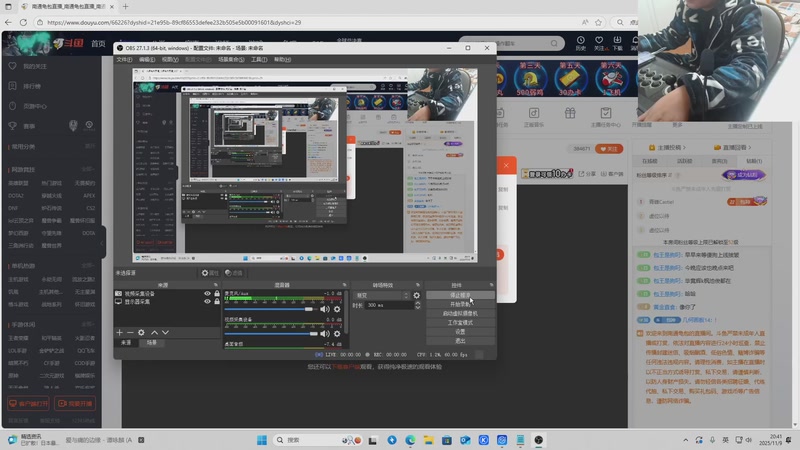
Task: Click the 滤镜 filters button above sources
Action: coord(234,273)
